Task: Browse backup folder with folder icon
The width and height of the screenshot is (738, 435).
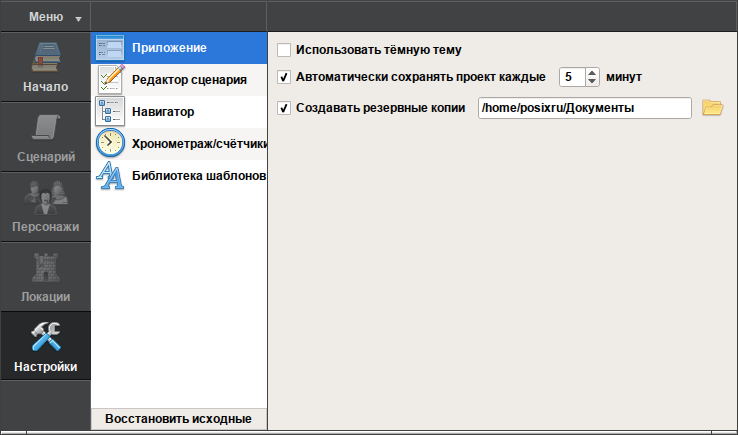Action: 713,108
